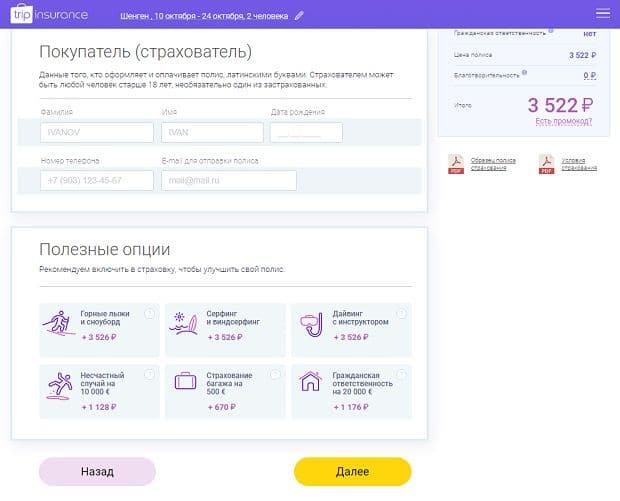Click the trip insurance logo
This screenshot has height=501, width=620.
tap(49, 14)
